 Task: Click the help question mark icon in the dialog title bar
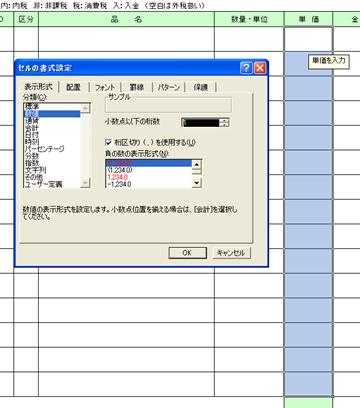click(246, 68)
